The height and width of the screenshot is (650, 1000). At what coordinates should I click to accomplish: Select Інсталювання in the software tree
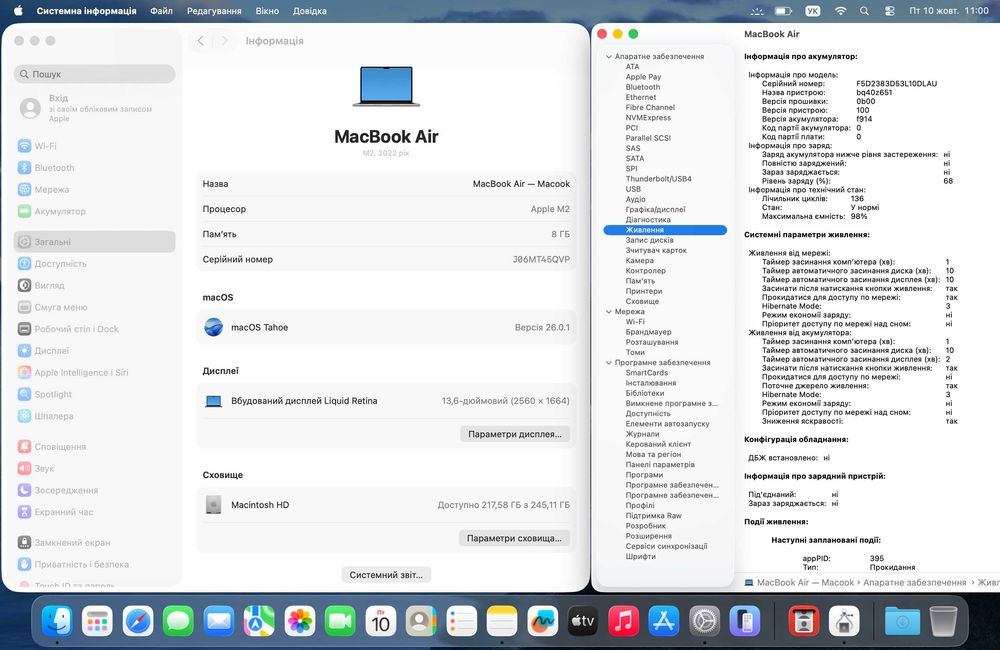(x=651, y=383)
